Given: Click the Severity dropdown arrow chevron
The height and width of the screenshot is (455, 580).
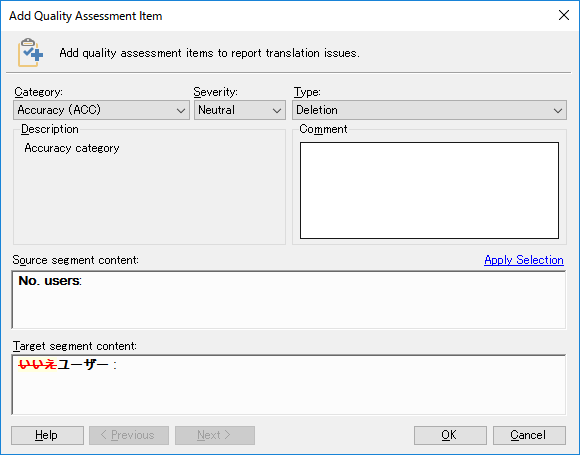Looking at the screenshot, I should click(x=277, y=110).
